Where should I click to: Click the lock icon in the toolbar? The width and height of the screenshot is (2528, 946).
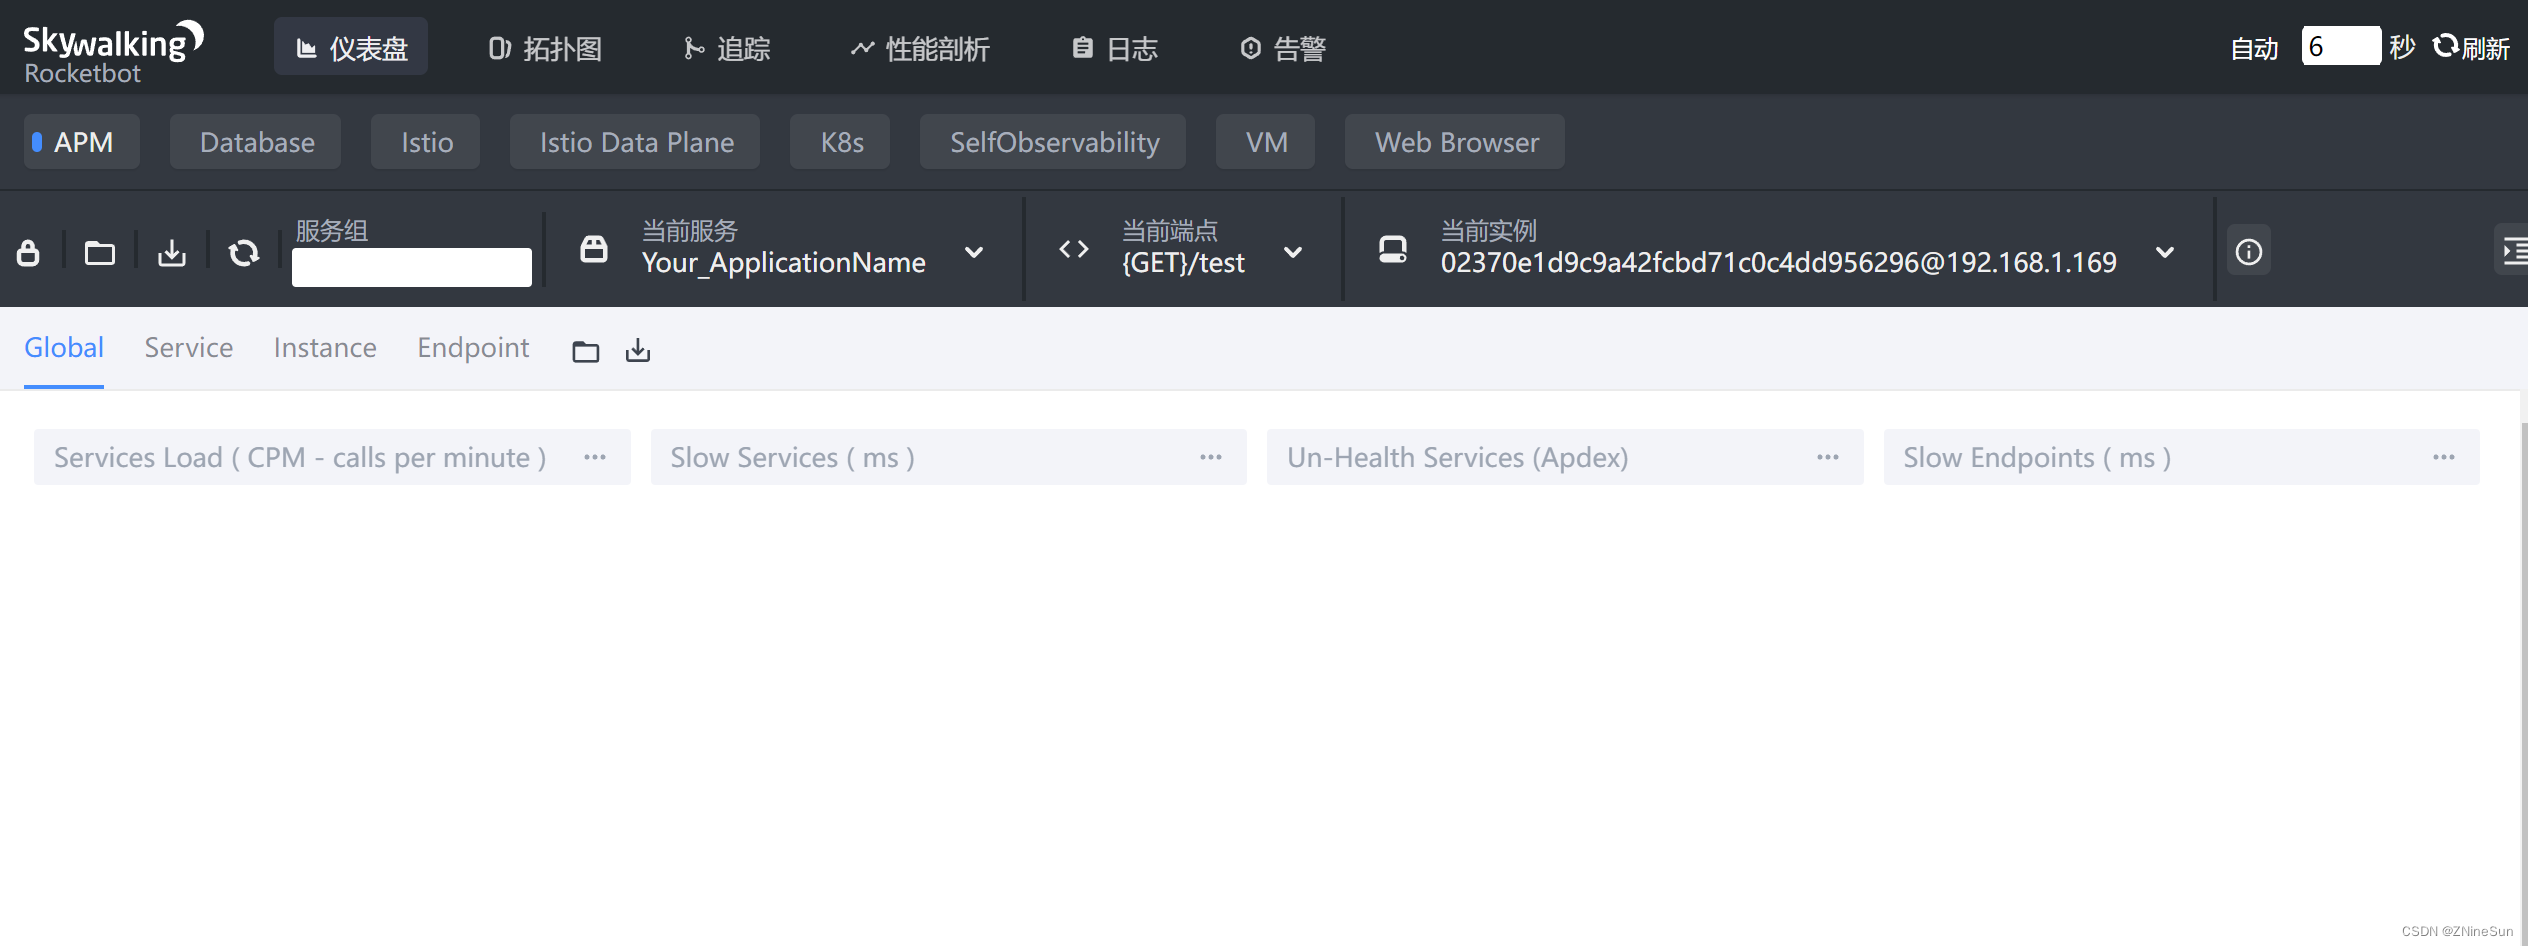28,252
